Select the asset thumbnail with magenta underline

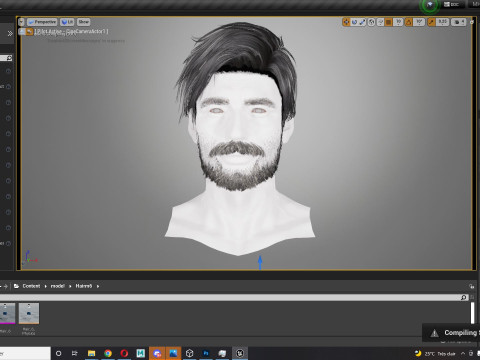[x=7, y=313]
